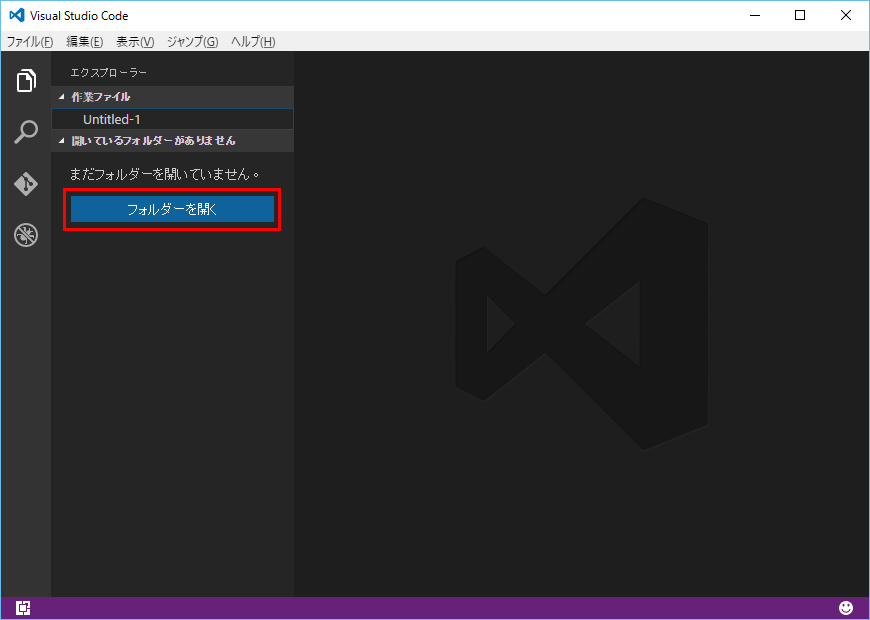Open the ヘルプ(H) menu

pos(253,42)
